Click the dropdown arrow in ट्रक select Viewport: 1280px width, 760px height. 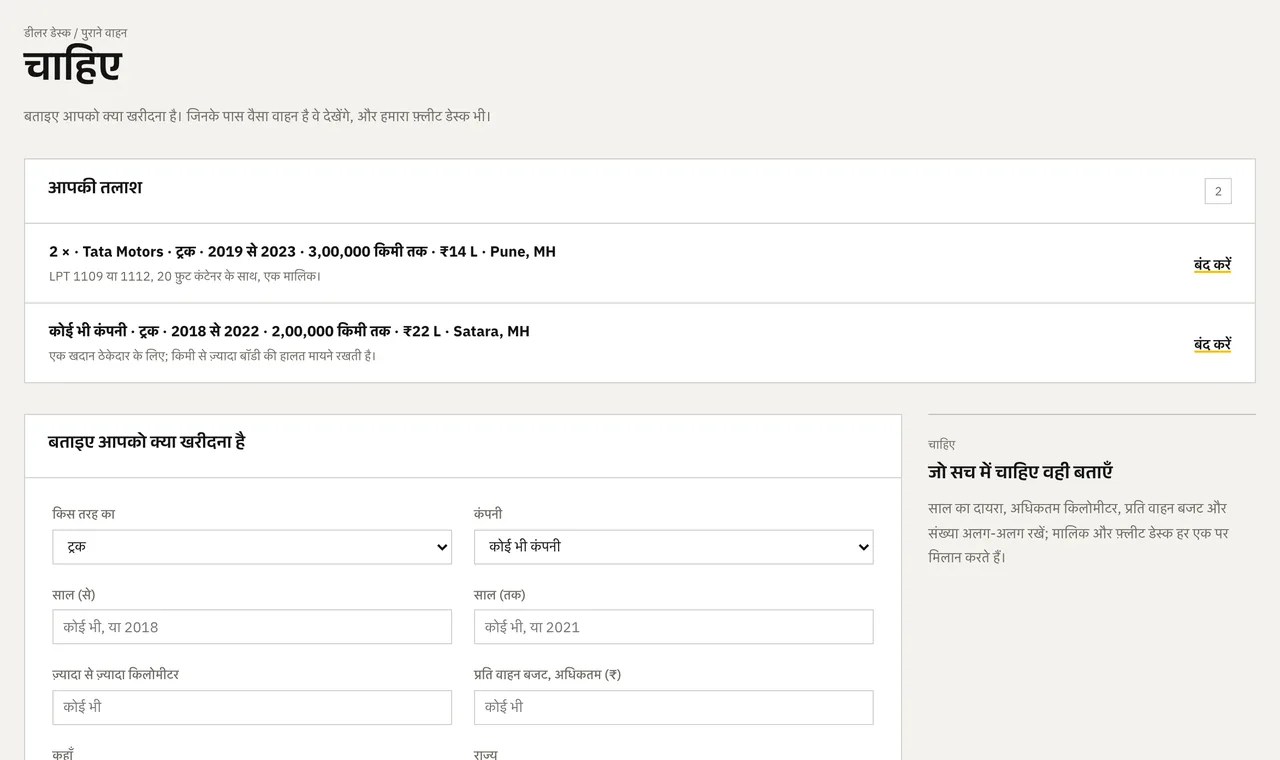(x=441, y=547)
